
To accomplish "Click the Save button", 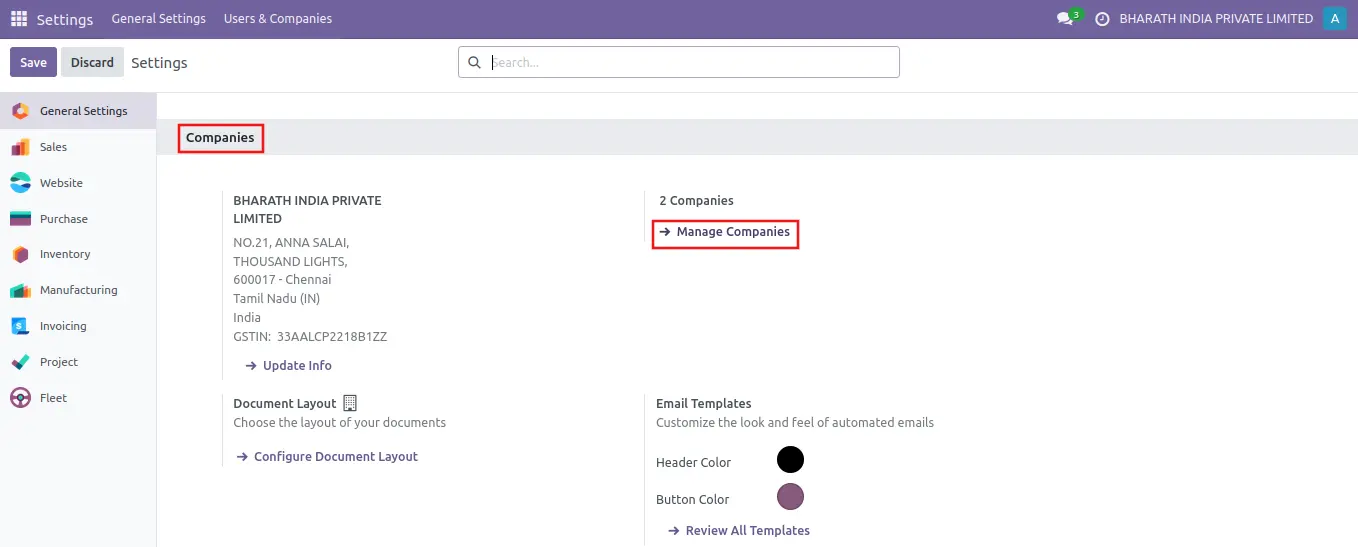I will pos(33,62).
